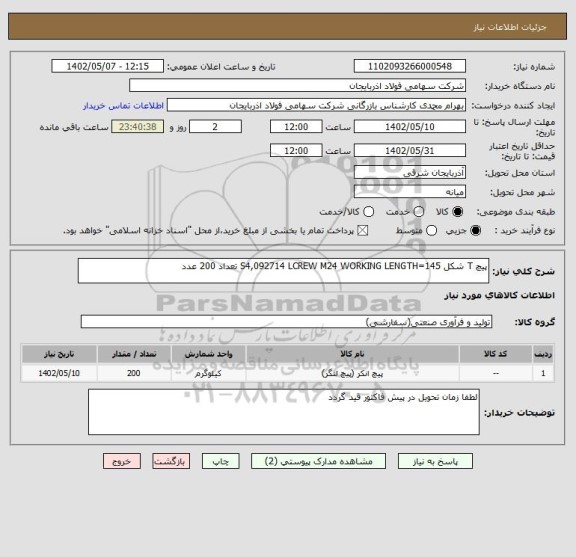Click the response deadline hour 12:00 field
This screenshot has height=557, width=576.
tap(296, 127)
